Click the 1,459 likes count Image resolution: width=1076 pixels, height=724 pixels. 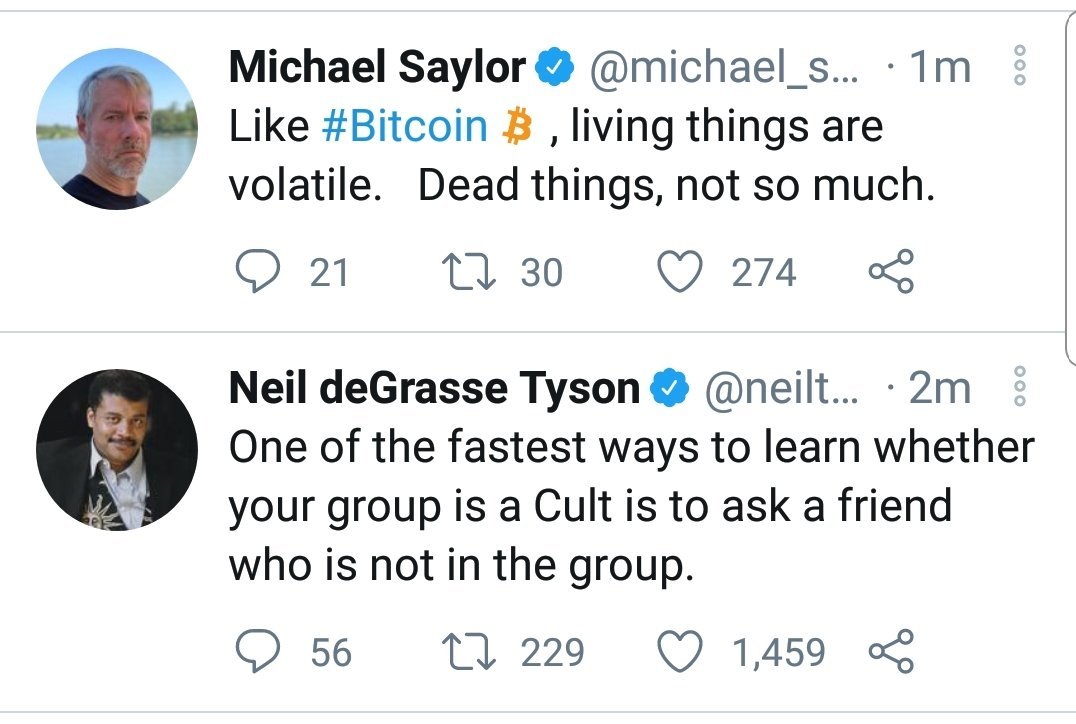pos(782,652)
